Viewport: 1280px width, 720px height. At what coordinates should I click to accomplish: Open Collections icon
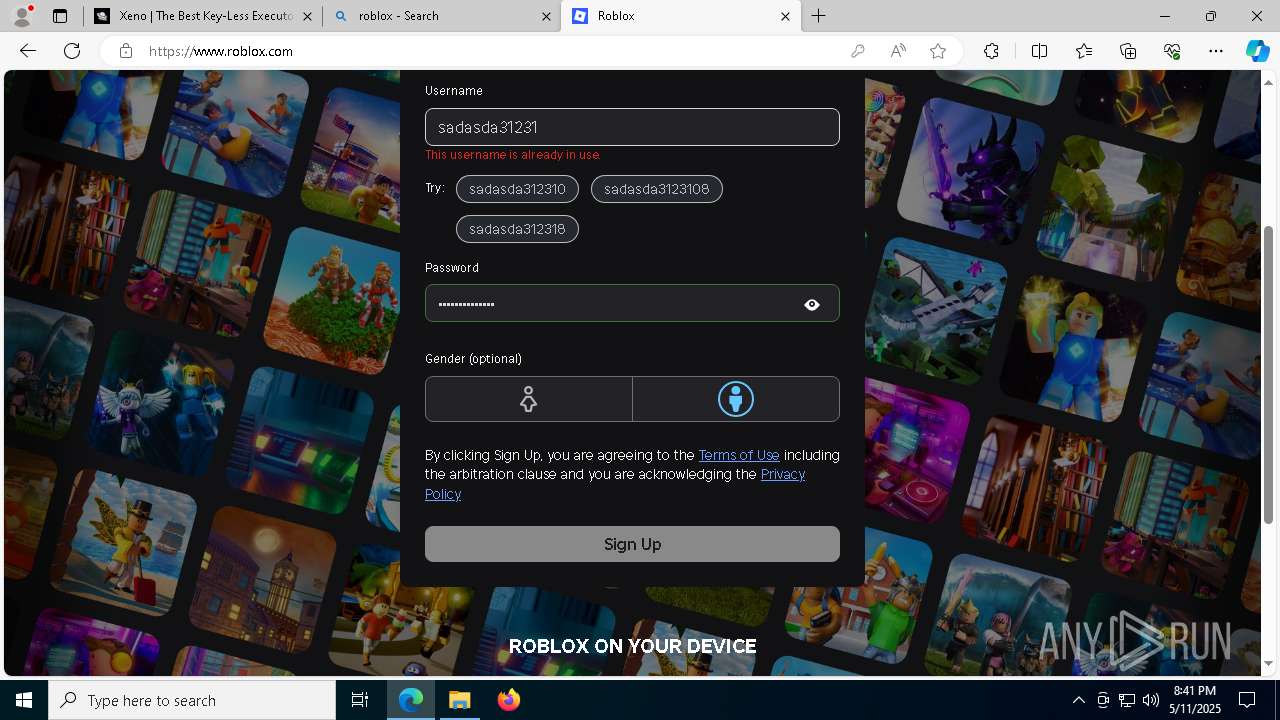1128,51
